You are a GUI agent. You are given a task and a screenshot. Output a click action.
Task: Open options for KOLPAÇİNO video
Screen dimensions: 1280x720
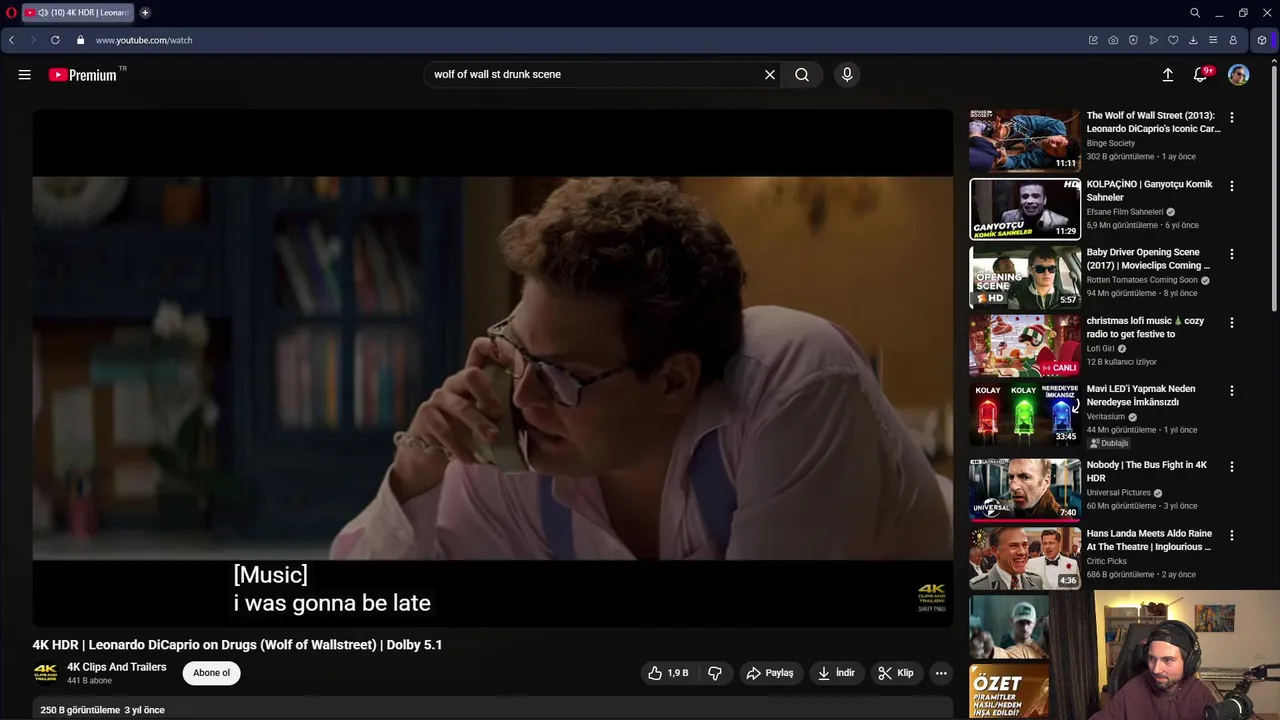(1231, 186)
